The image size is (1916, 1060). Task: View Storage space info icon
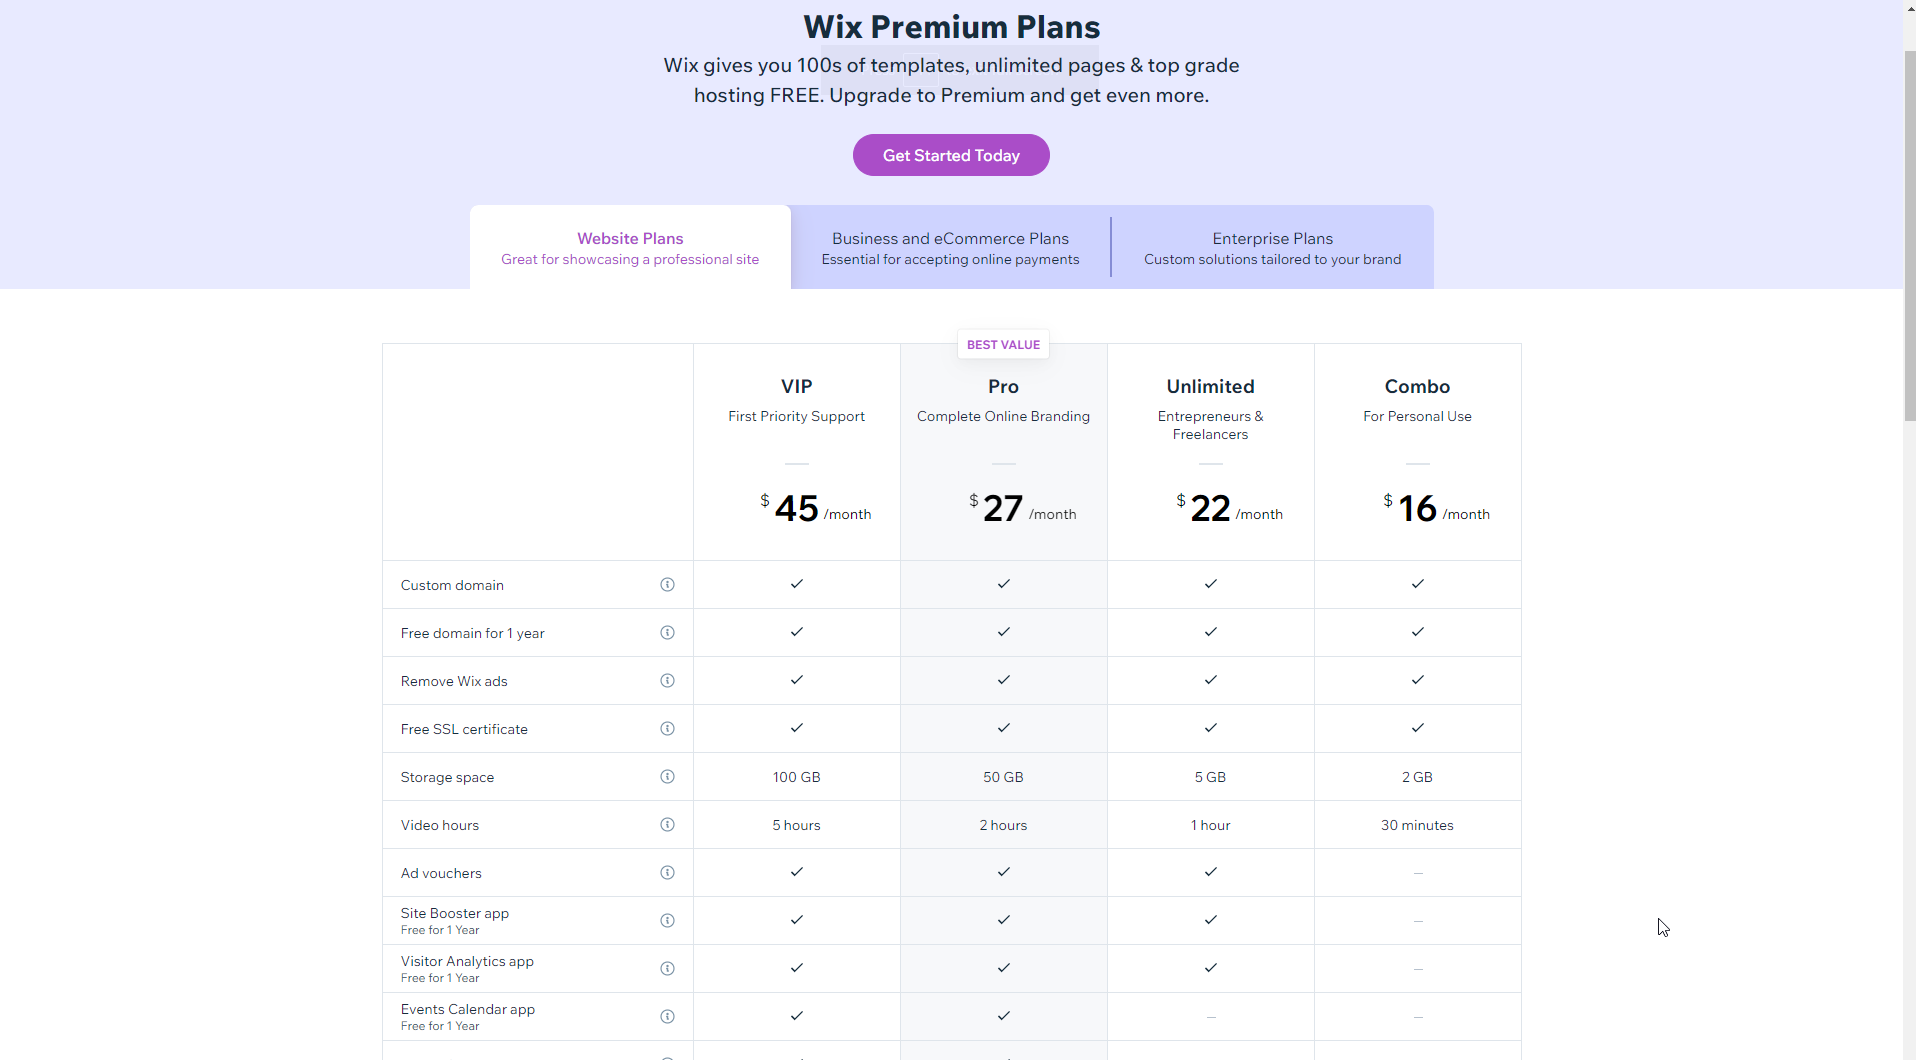(x=667, y=777)
